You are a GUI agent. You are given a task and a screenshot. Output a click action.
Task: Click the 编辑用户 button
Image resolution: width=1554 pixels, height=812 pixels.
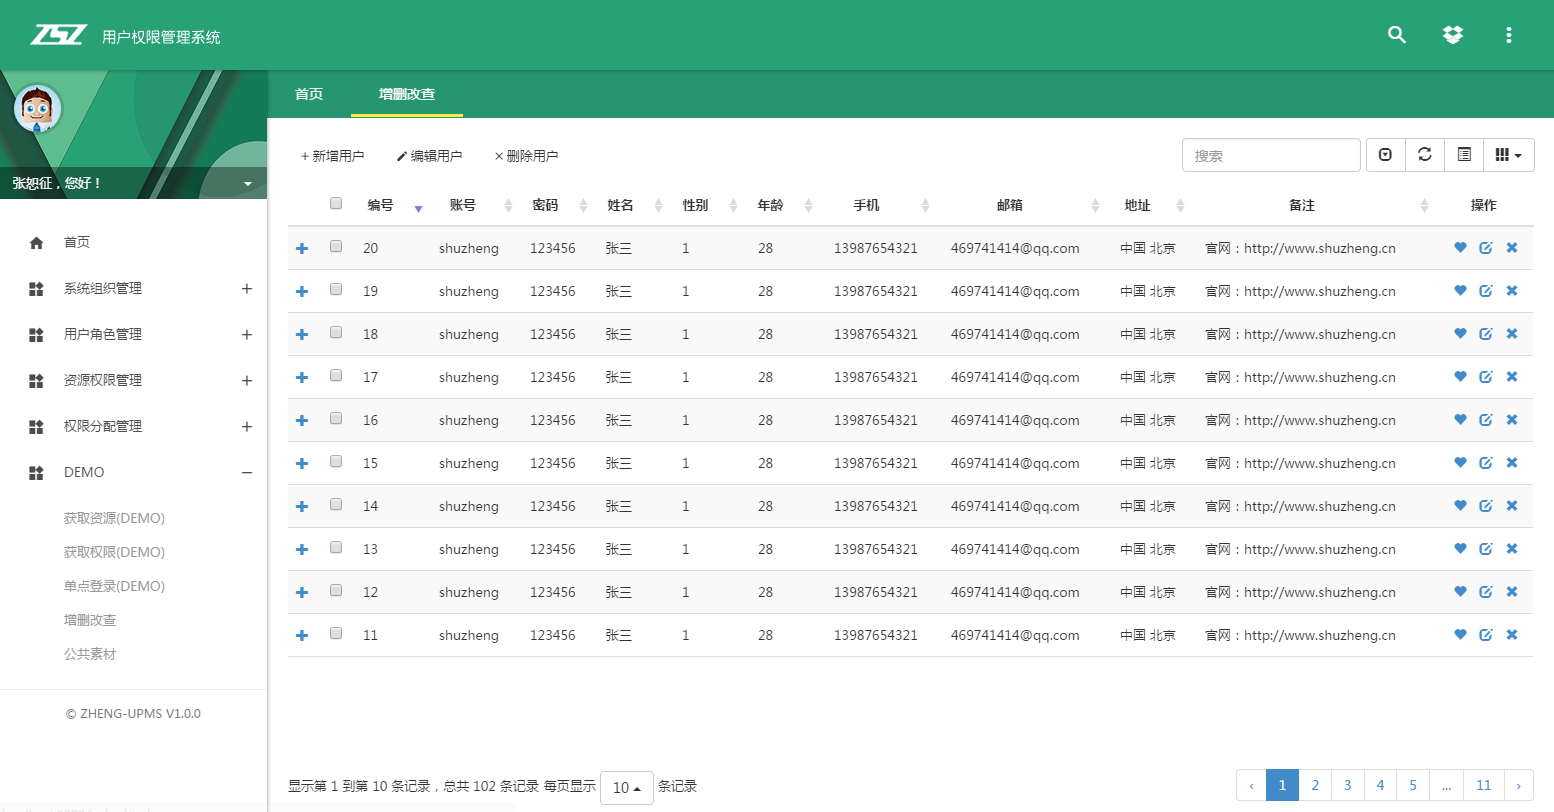(x=429, y=156)
